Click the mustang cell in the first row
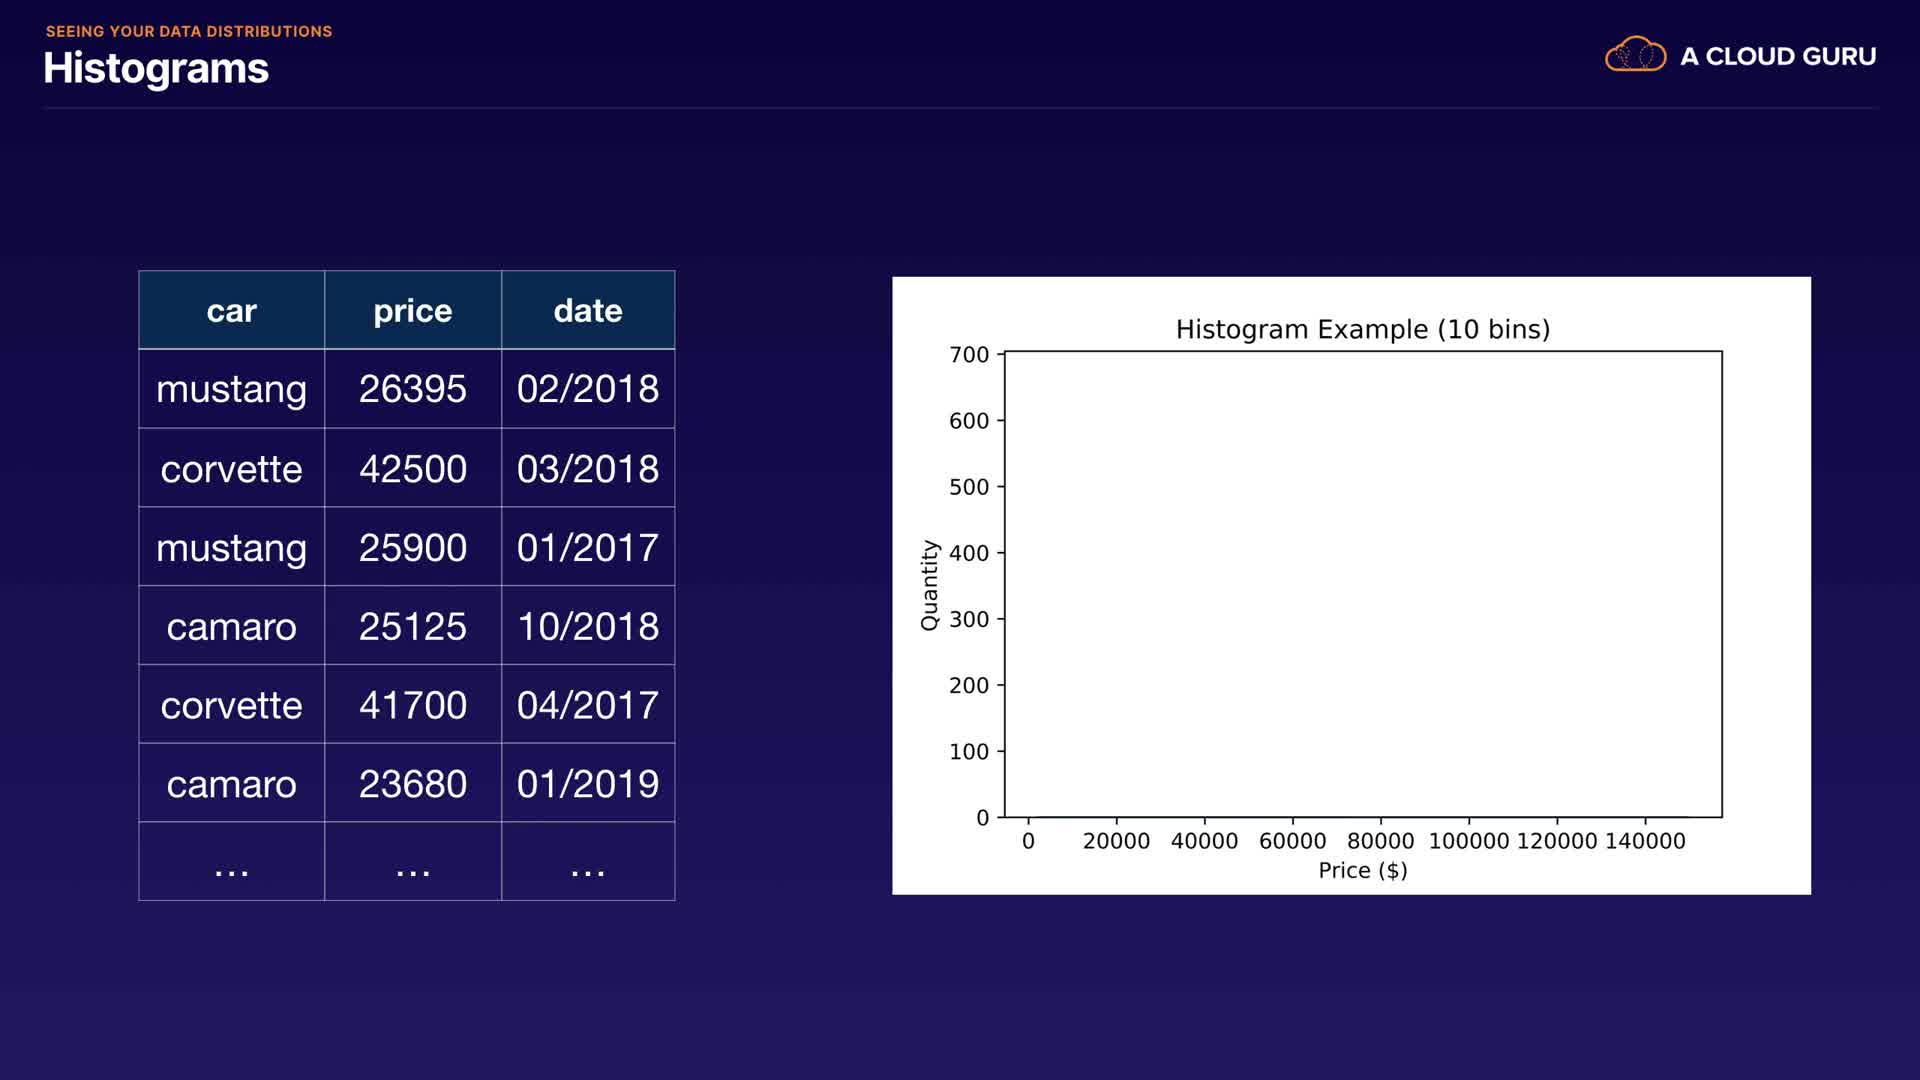The width and height of the screenshot is (1920, 1080). tap(231, 389)
